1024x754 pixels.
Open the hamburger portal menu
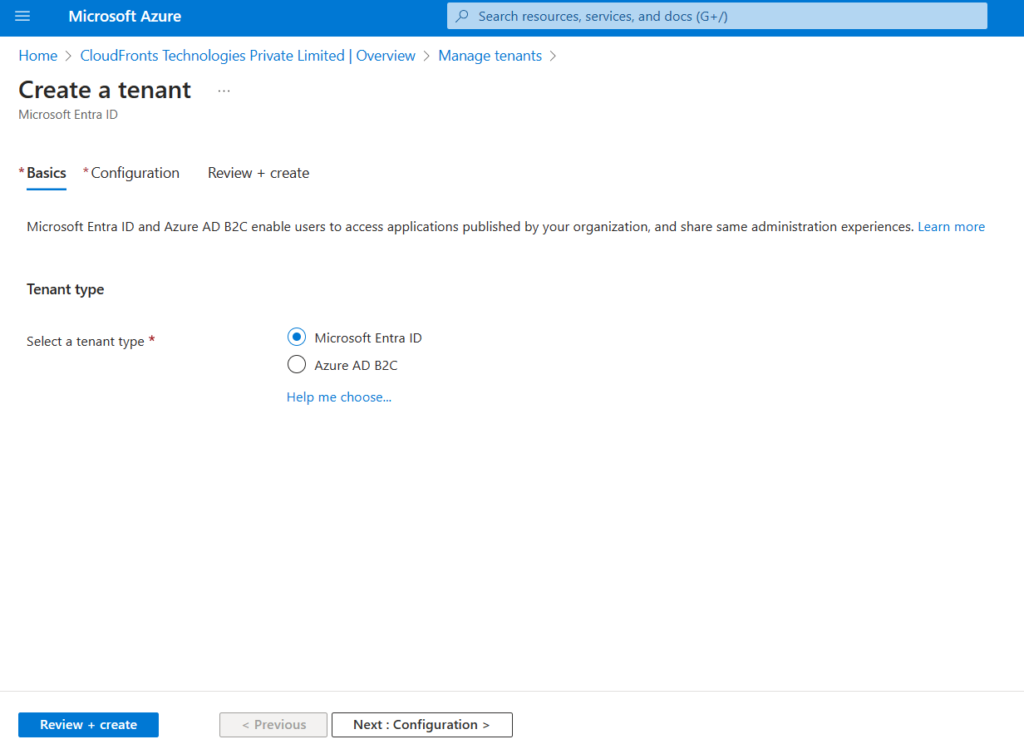22,16
